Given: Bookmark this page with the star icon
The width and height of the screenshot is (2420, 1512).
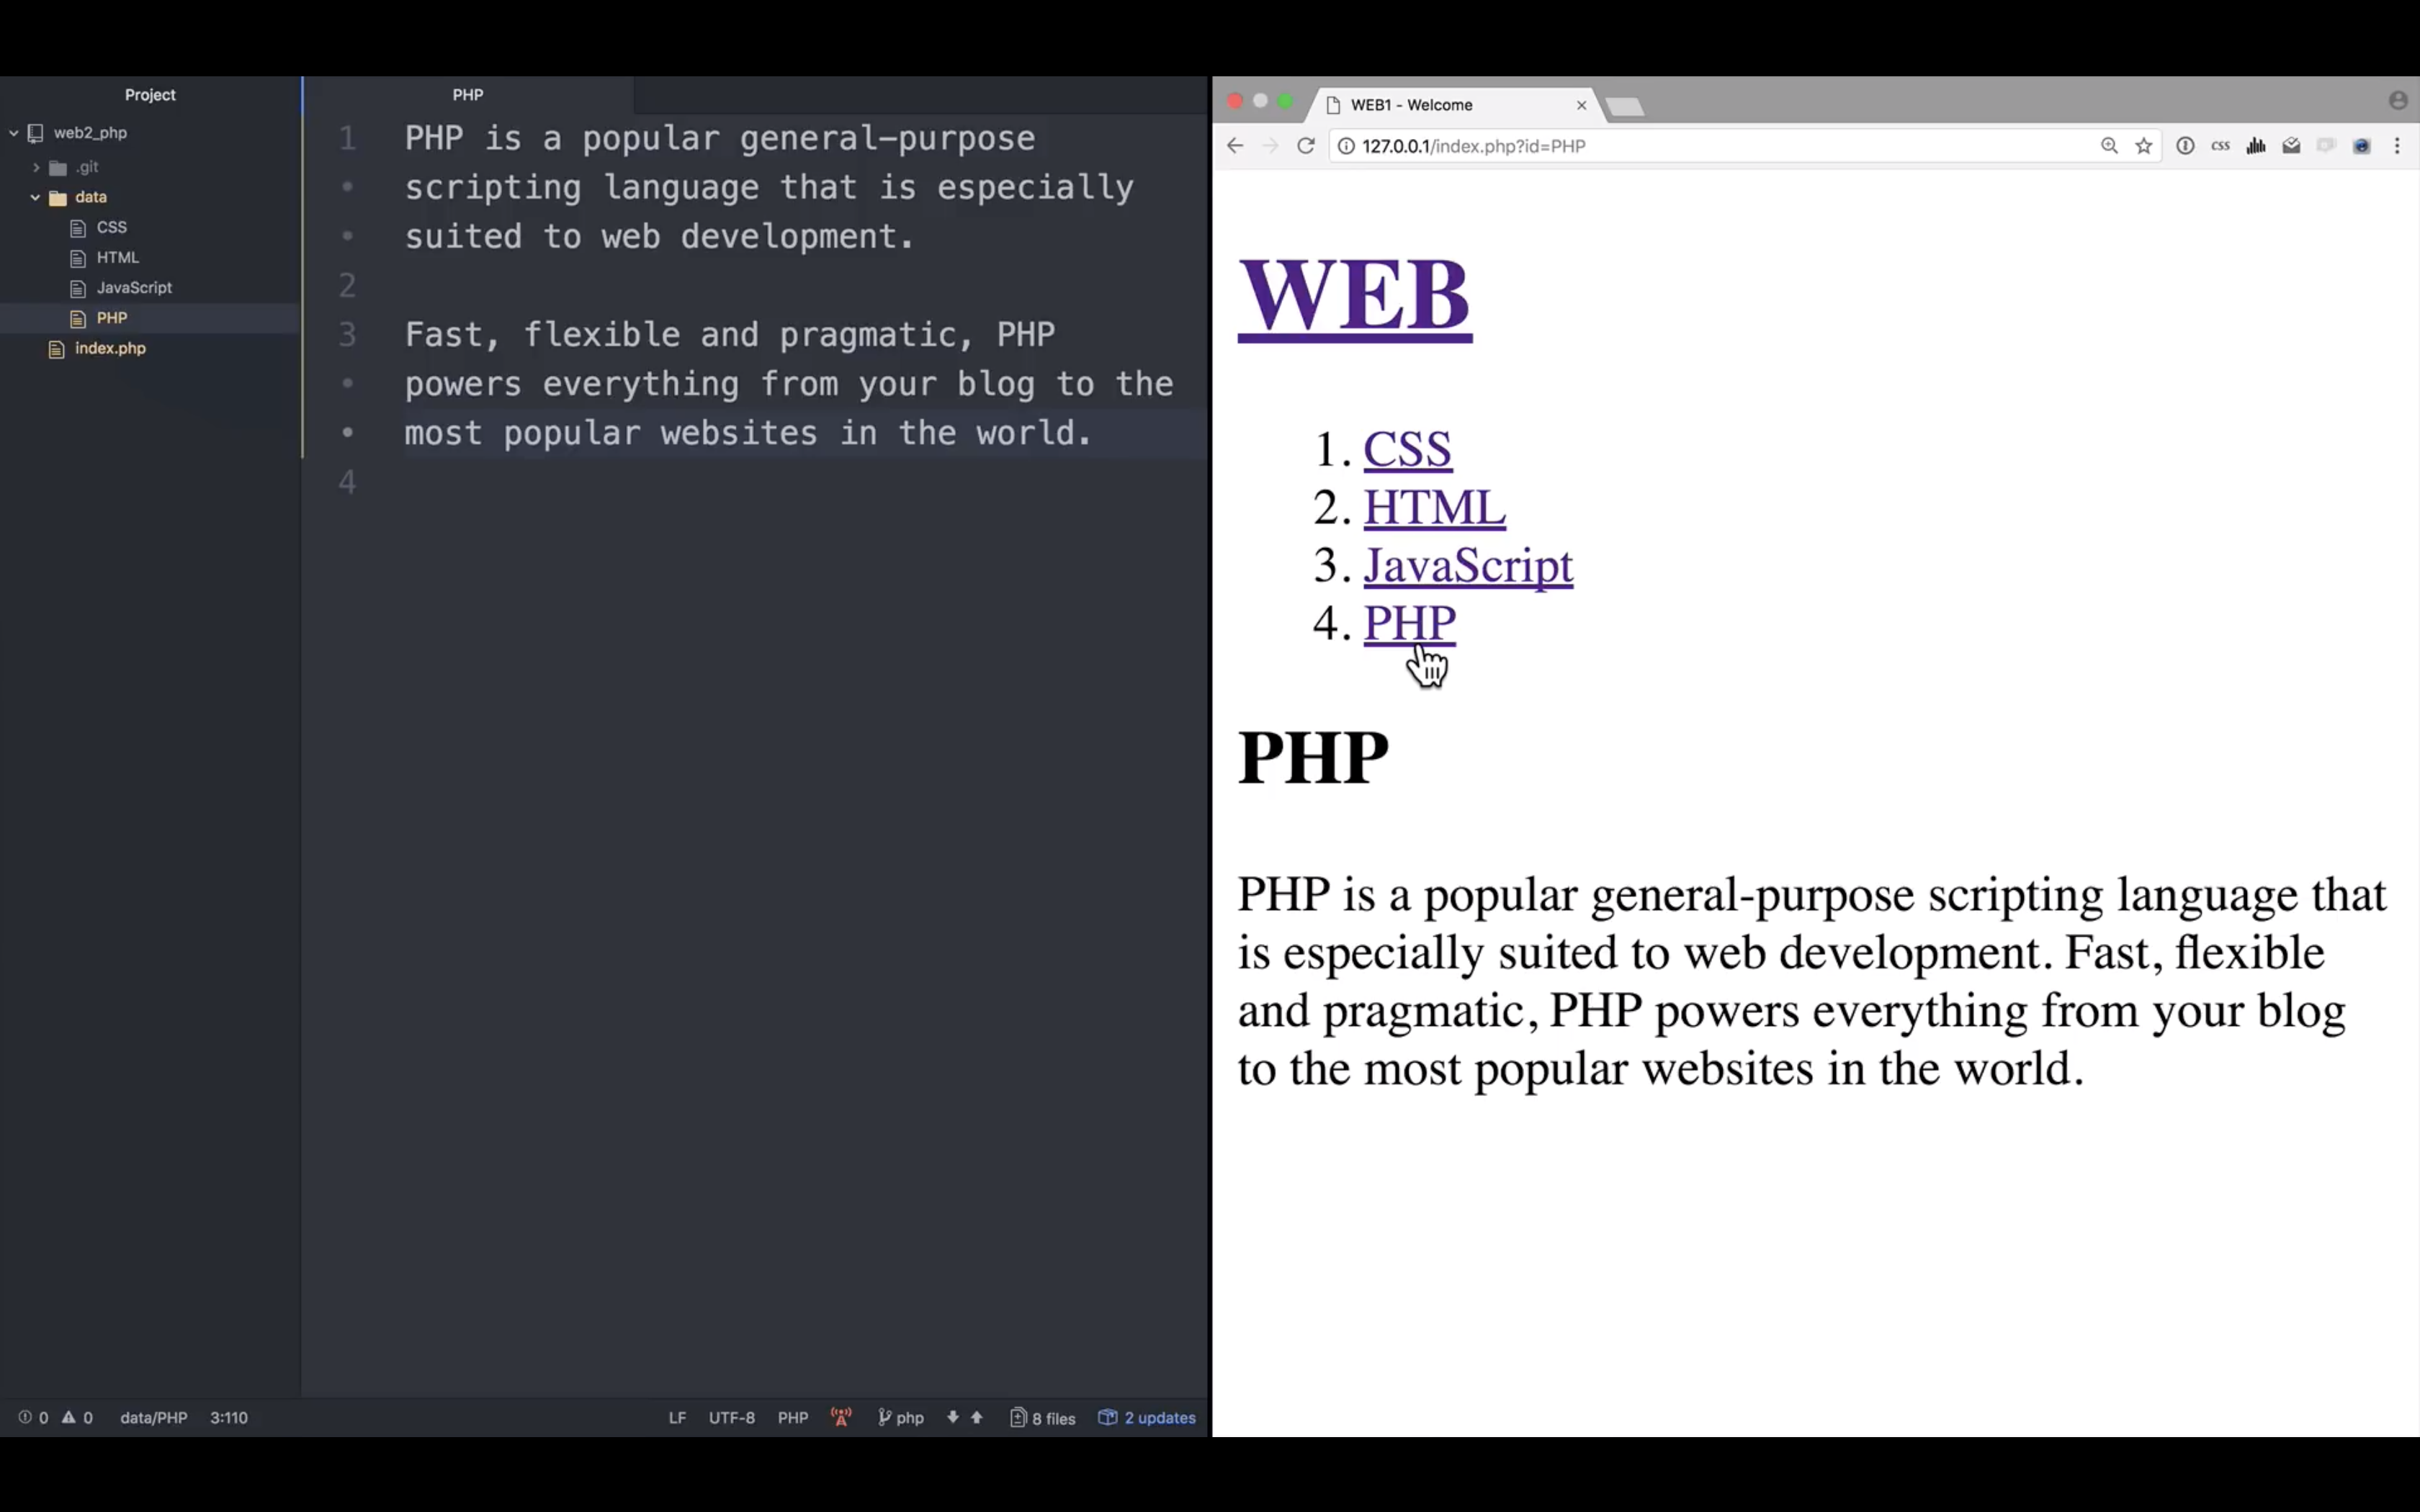Looking at the screenshot, I should 2143,146.
